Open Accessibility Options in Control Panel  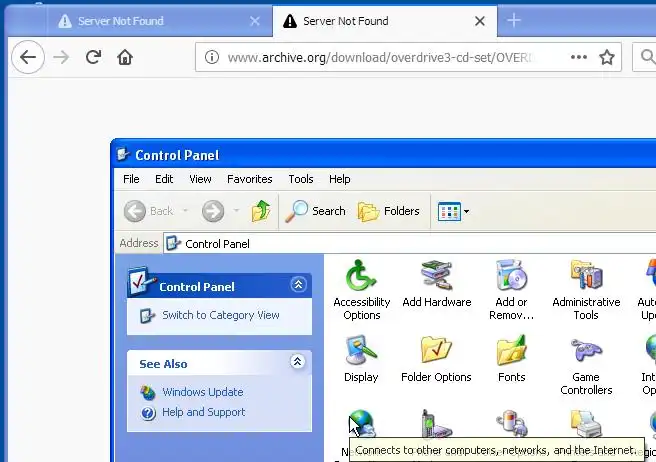click(361, 290)
